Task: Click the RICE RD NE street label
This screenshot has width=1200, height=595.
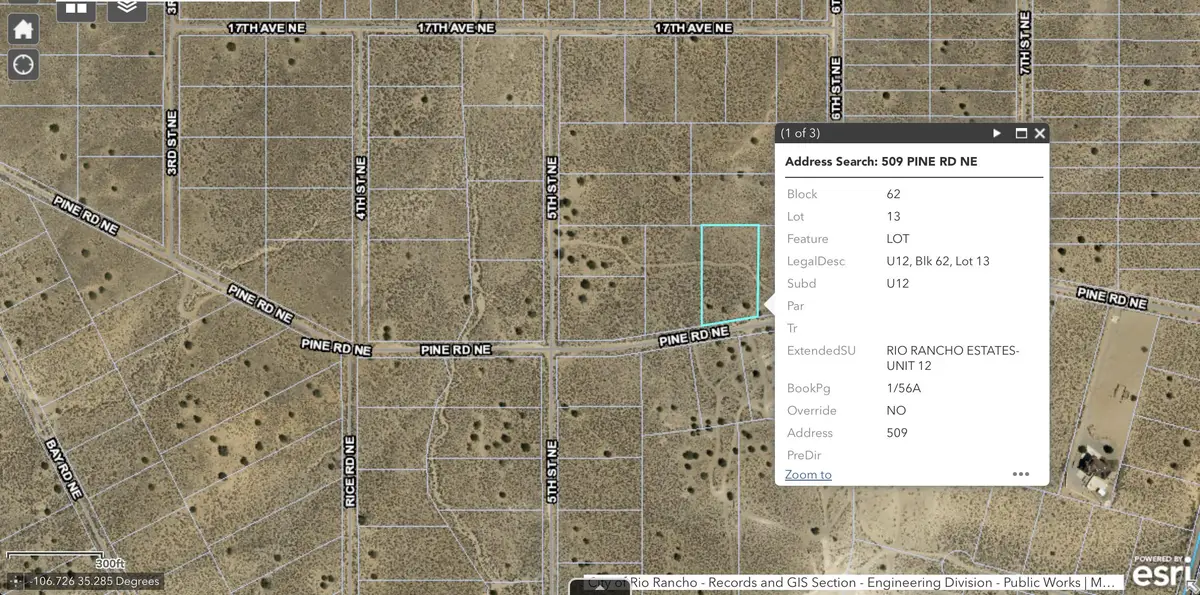Action: (350, 471)
